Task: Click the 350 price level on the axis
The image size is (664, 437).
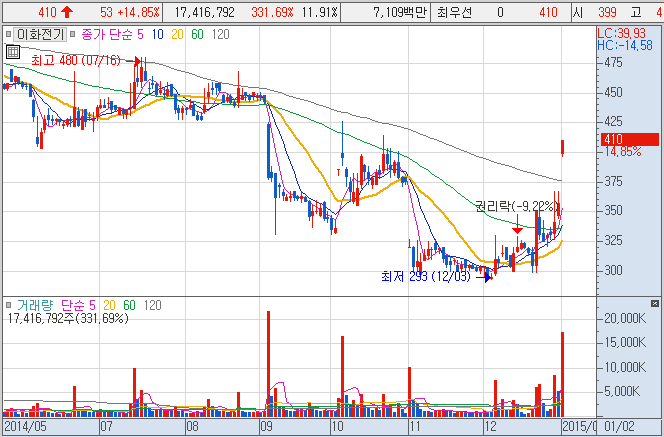Action: 614,210
